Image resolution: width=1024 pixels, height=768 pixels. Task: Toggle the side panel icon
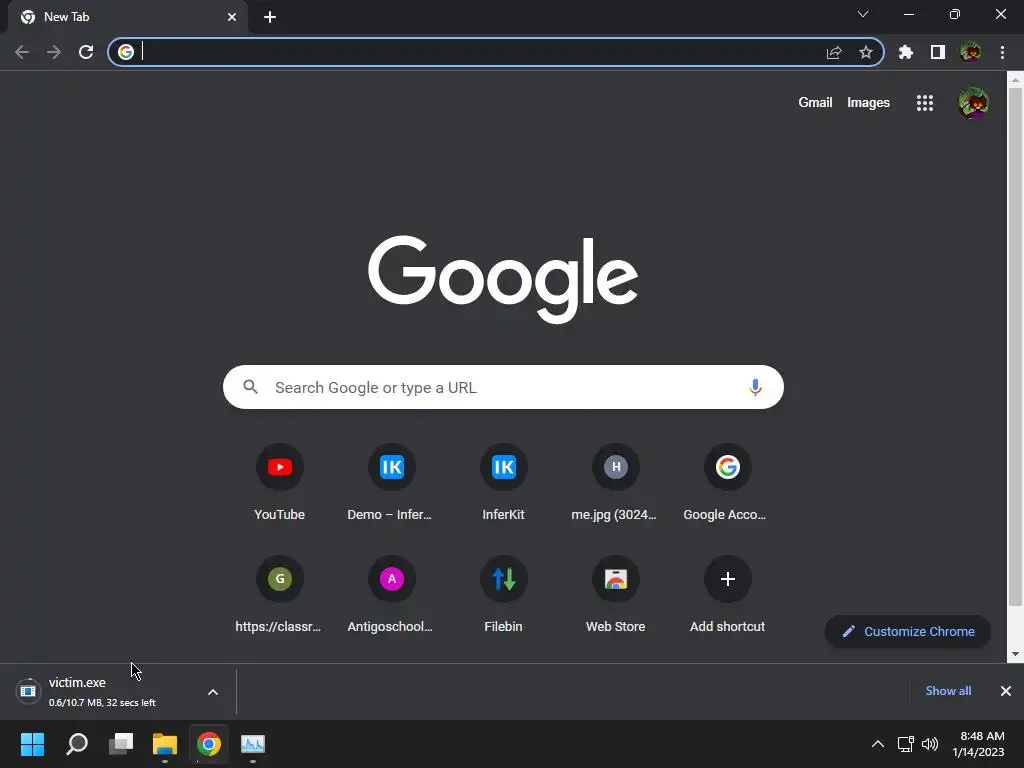[x=938, y=52]
